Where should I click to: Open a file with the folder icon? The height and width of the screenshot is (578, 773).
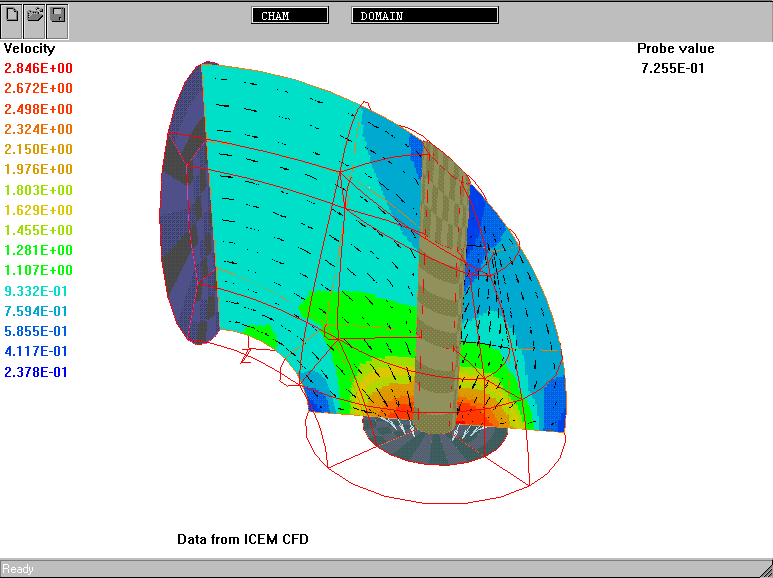[x=35, y=16]
